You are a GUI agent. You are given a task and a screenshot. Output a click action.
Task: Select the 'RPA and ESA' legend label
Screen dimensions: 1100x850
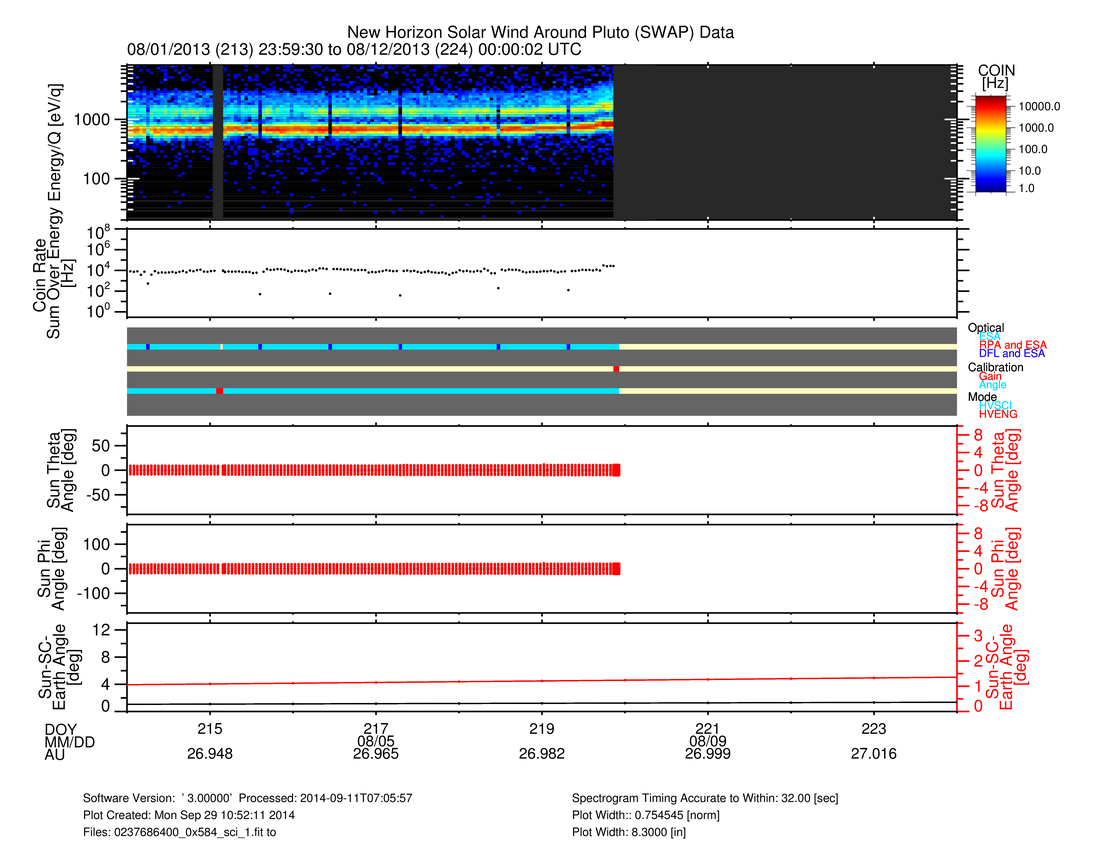pyautogui.click(x=1012, y=345)
